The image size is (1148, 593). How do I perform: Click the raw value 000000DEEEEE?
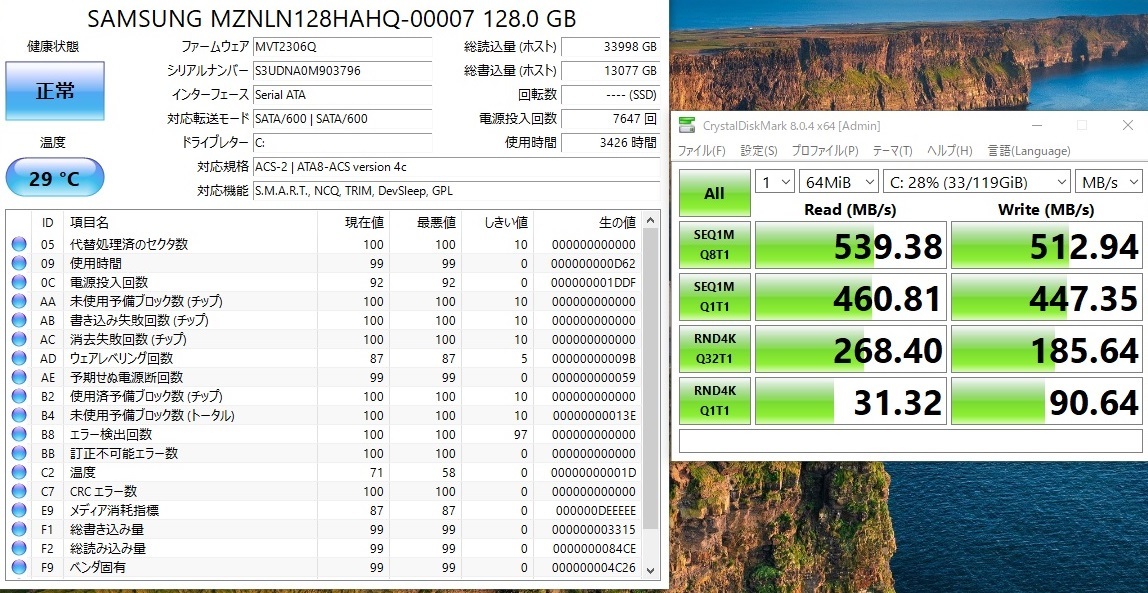pyautogui.click(x=594, y=510)
